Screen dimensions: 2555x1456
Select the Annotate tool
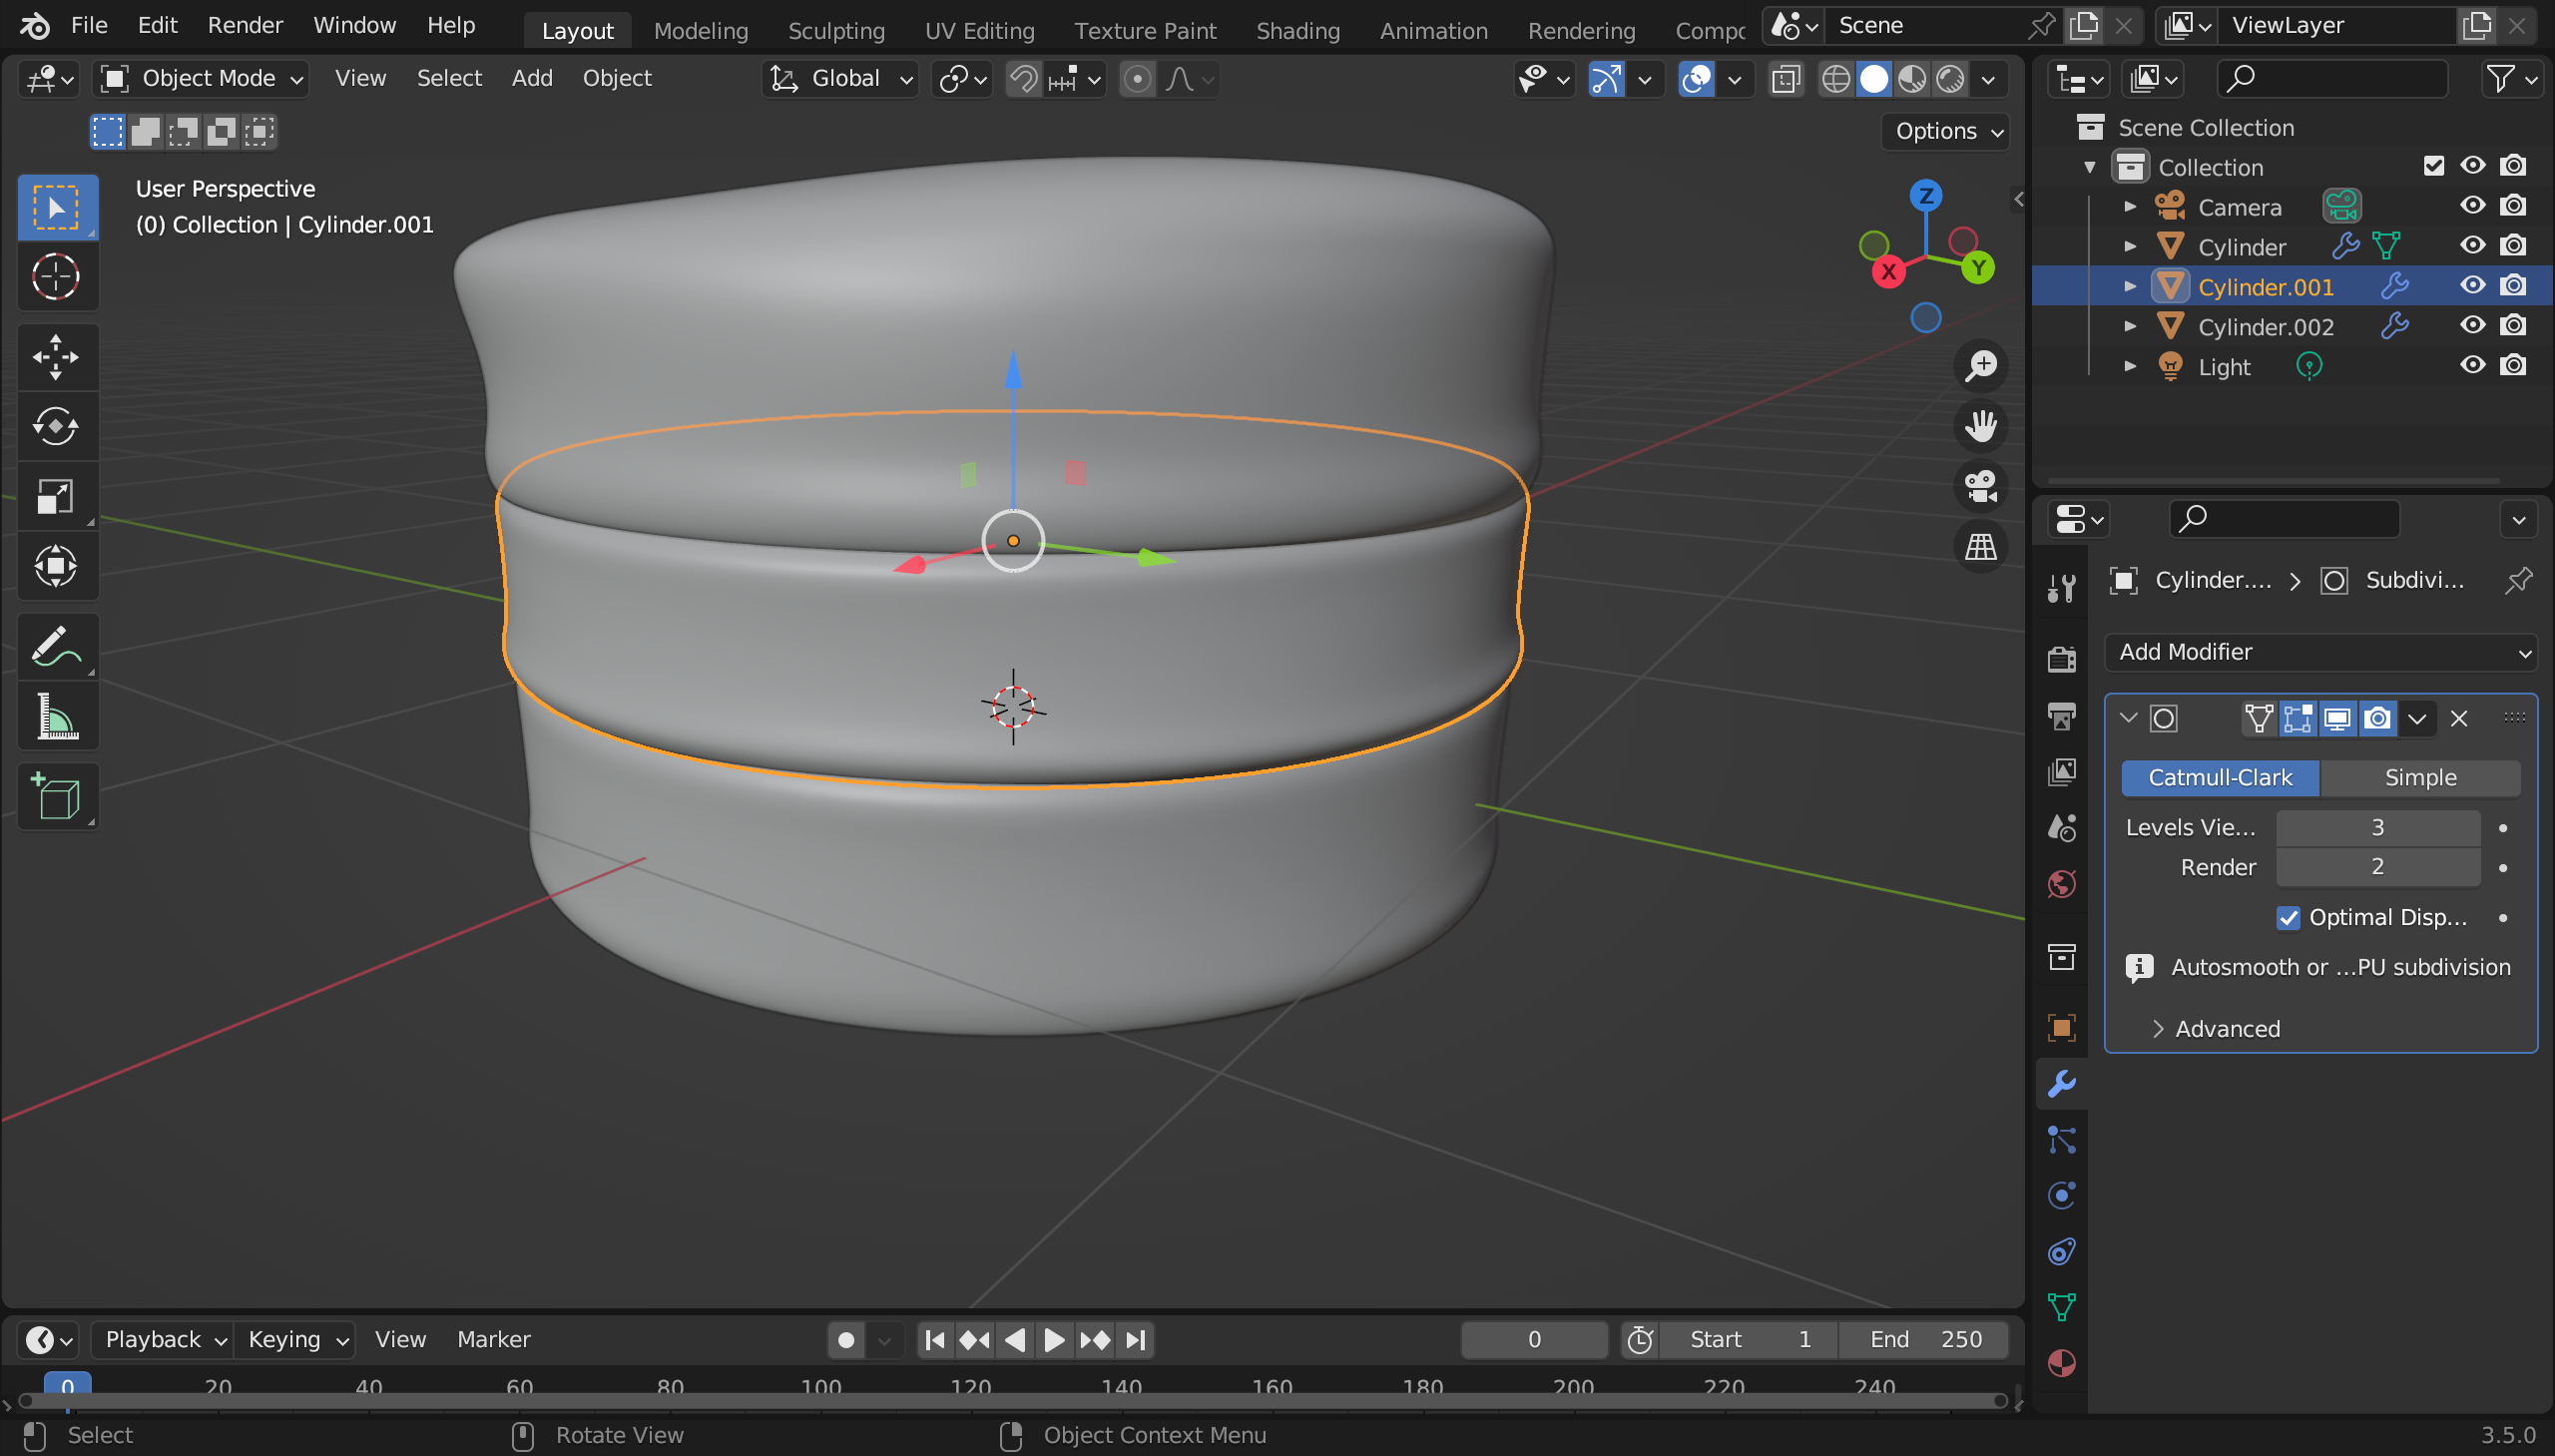(57, 647)
